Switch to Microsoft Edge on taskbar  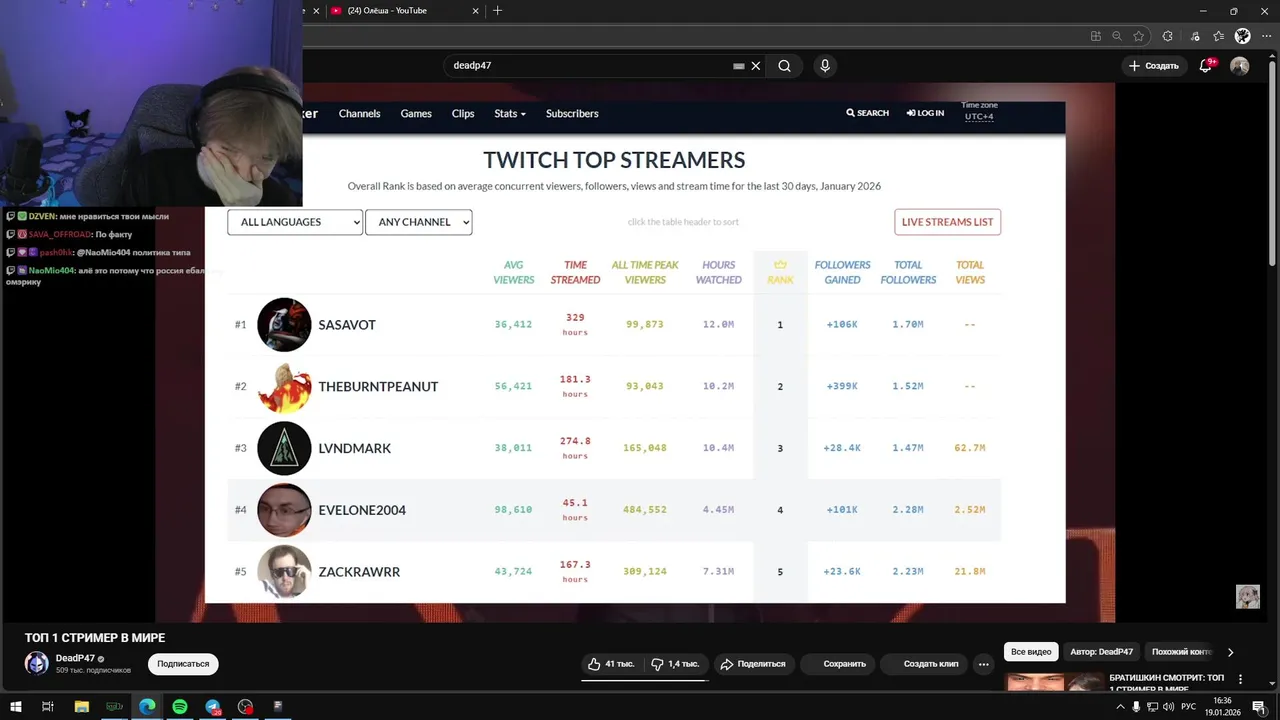[147, 707]
